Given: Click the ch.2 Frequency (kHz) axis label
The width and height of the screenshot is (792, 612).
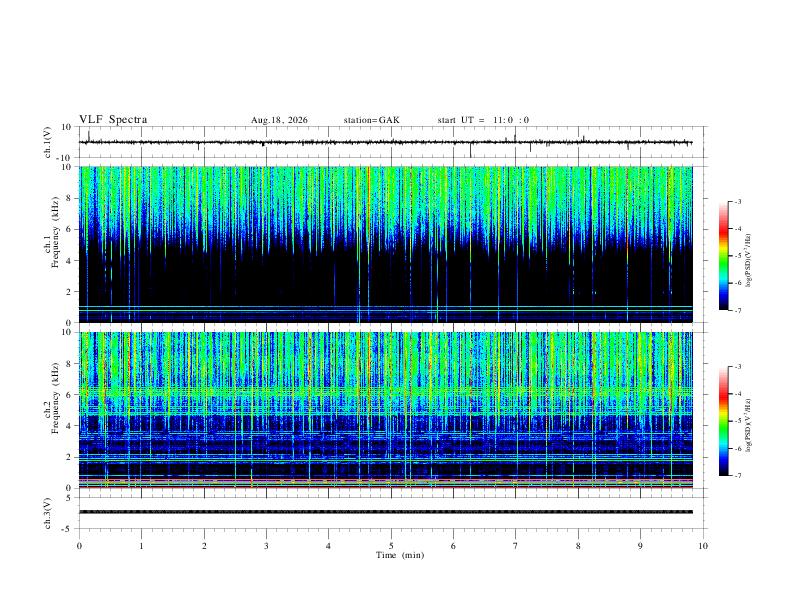Looking at the screenshot, I should click(55, 398).
